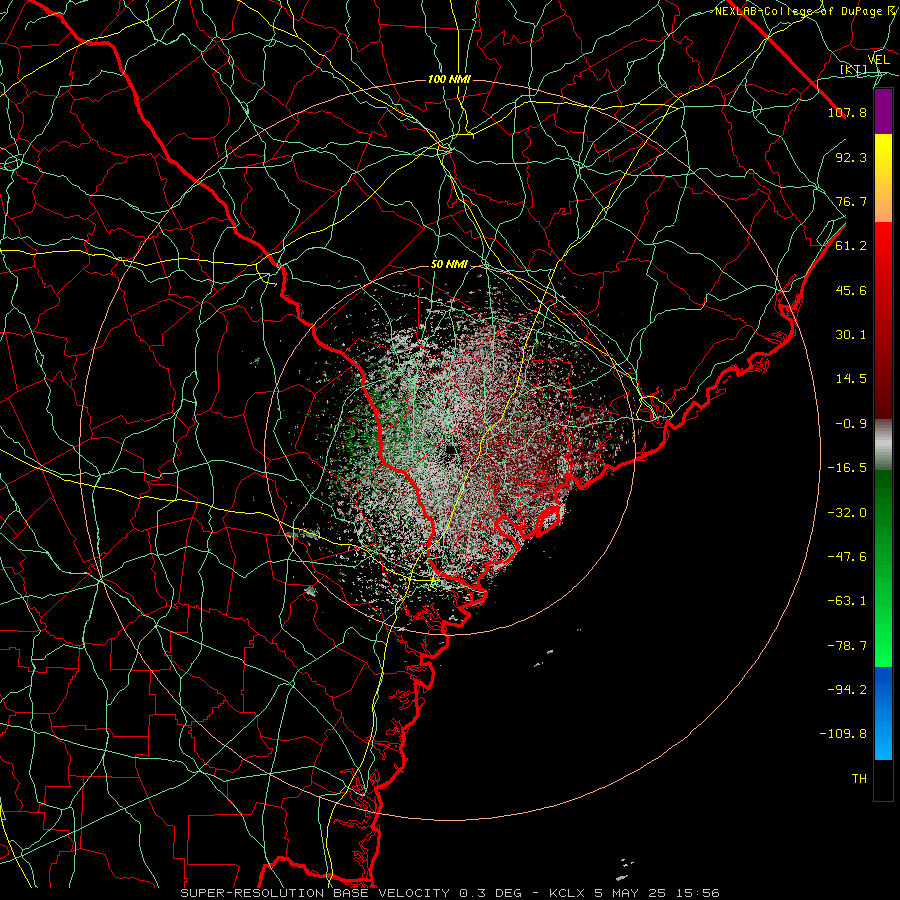Click the purple segment of the color bar
900x900 pixels.
pos(883,111)
